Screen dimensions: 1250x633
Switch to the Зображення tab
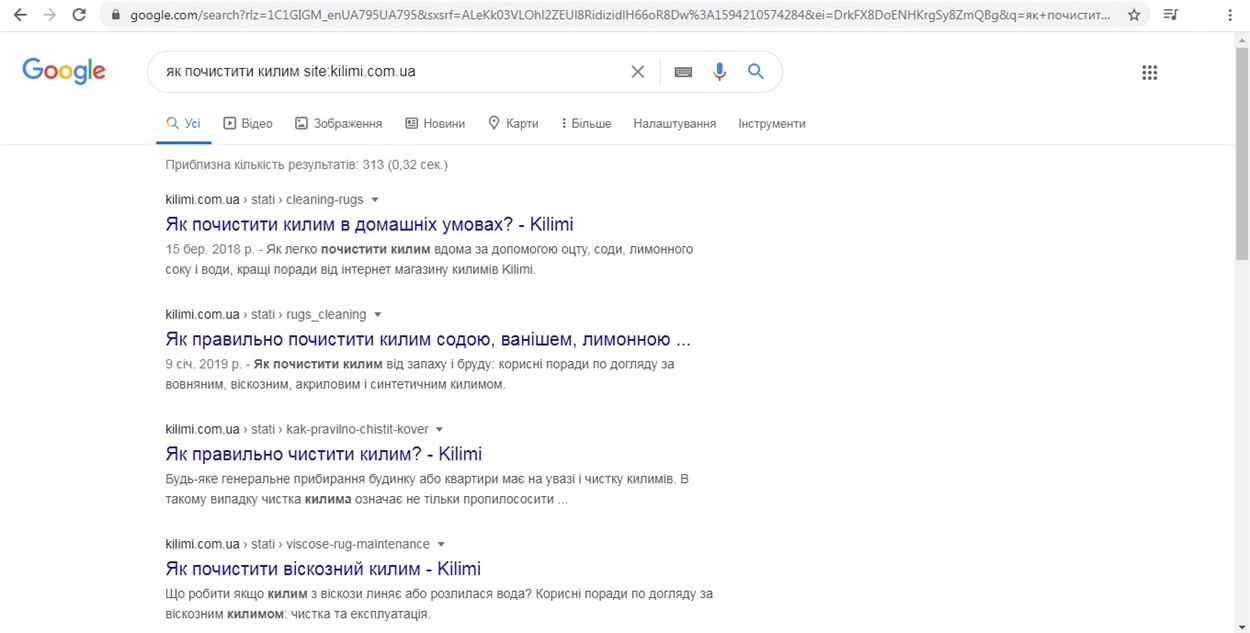tap(338, 124)
